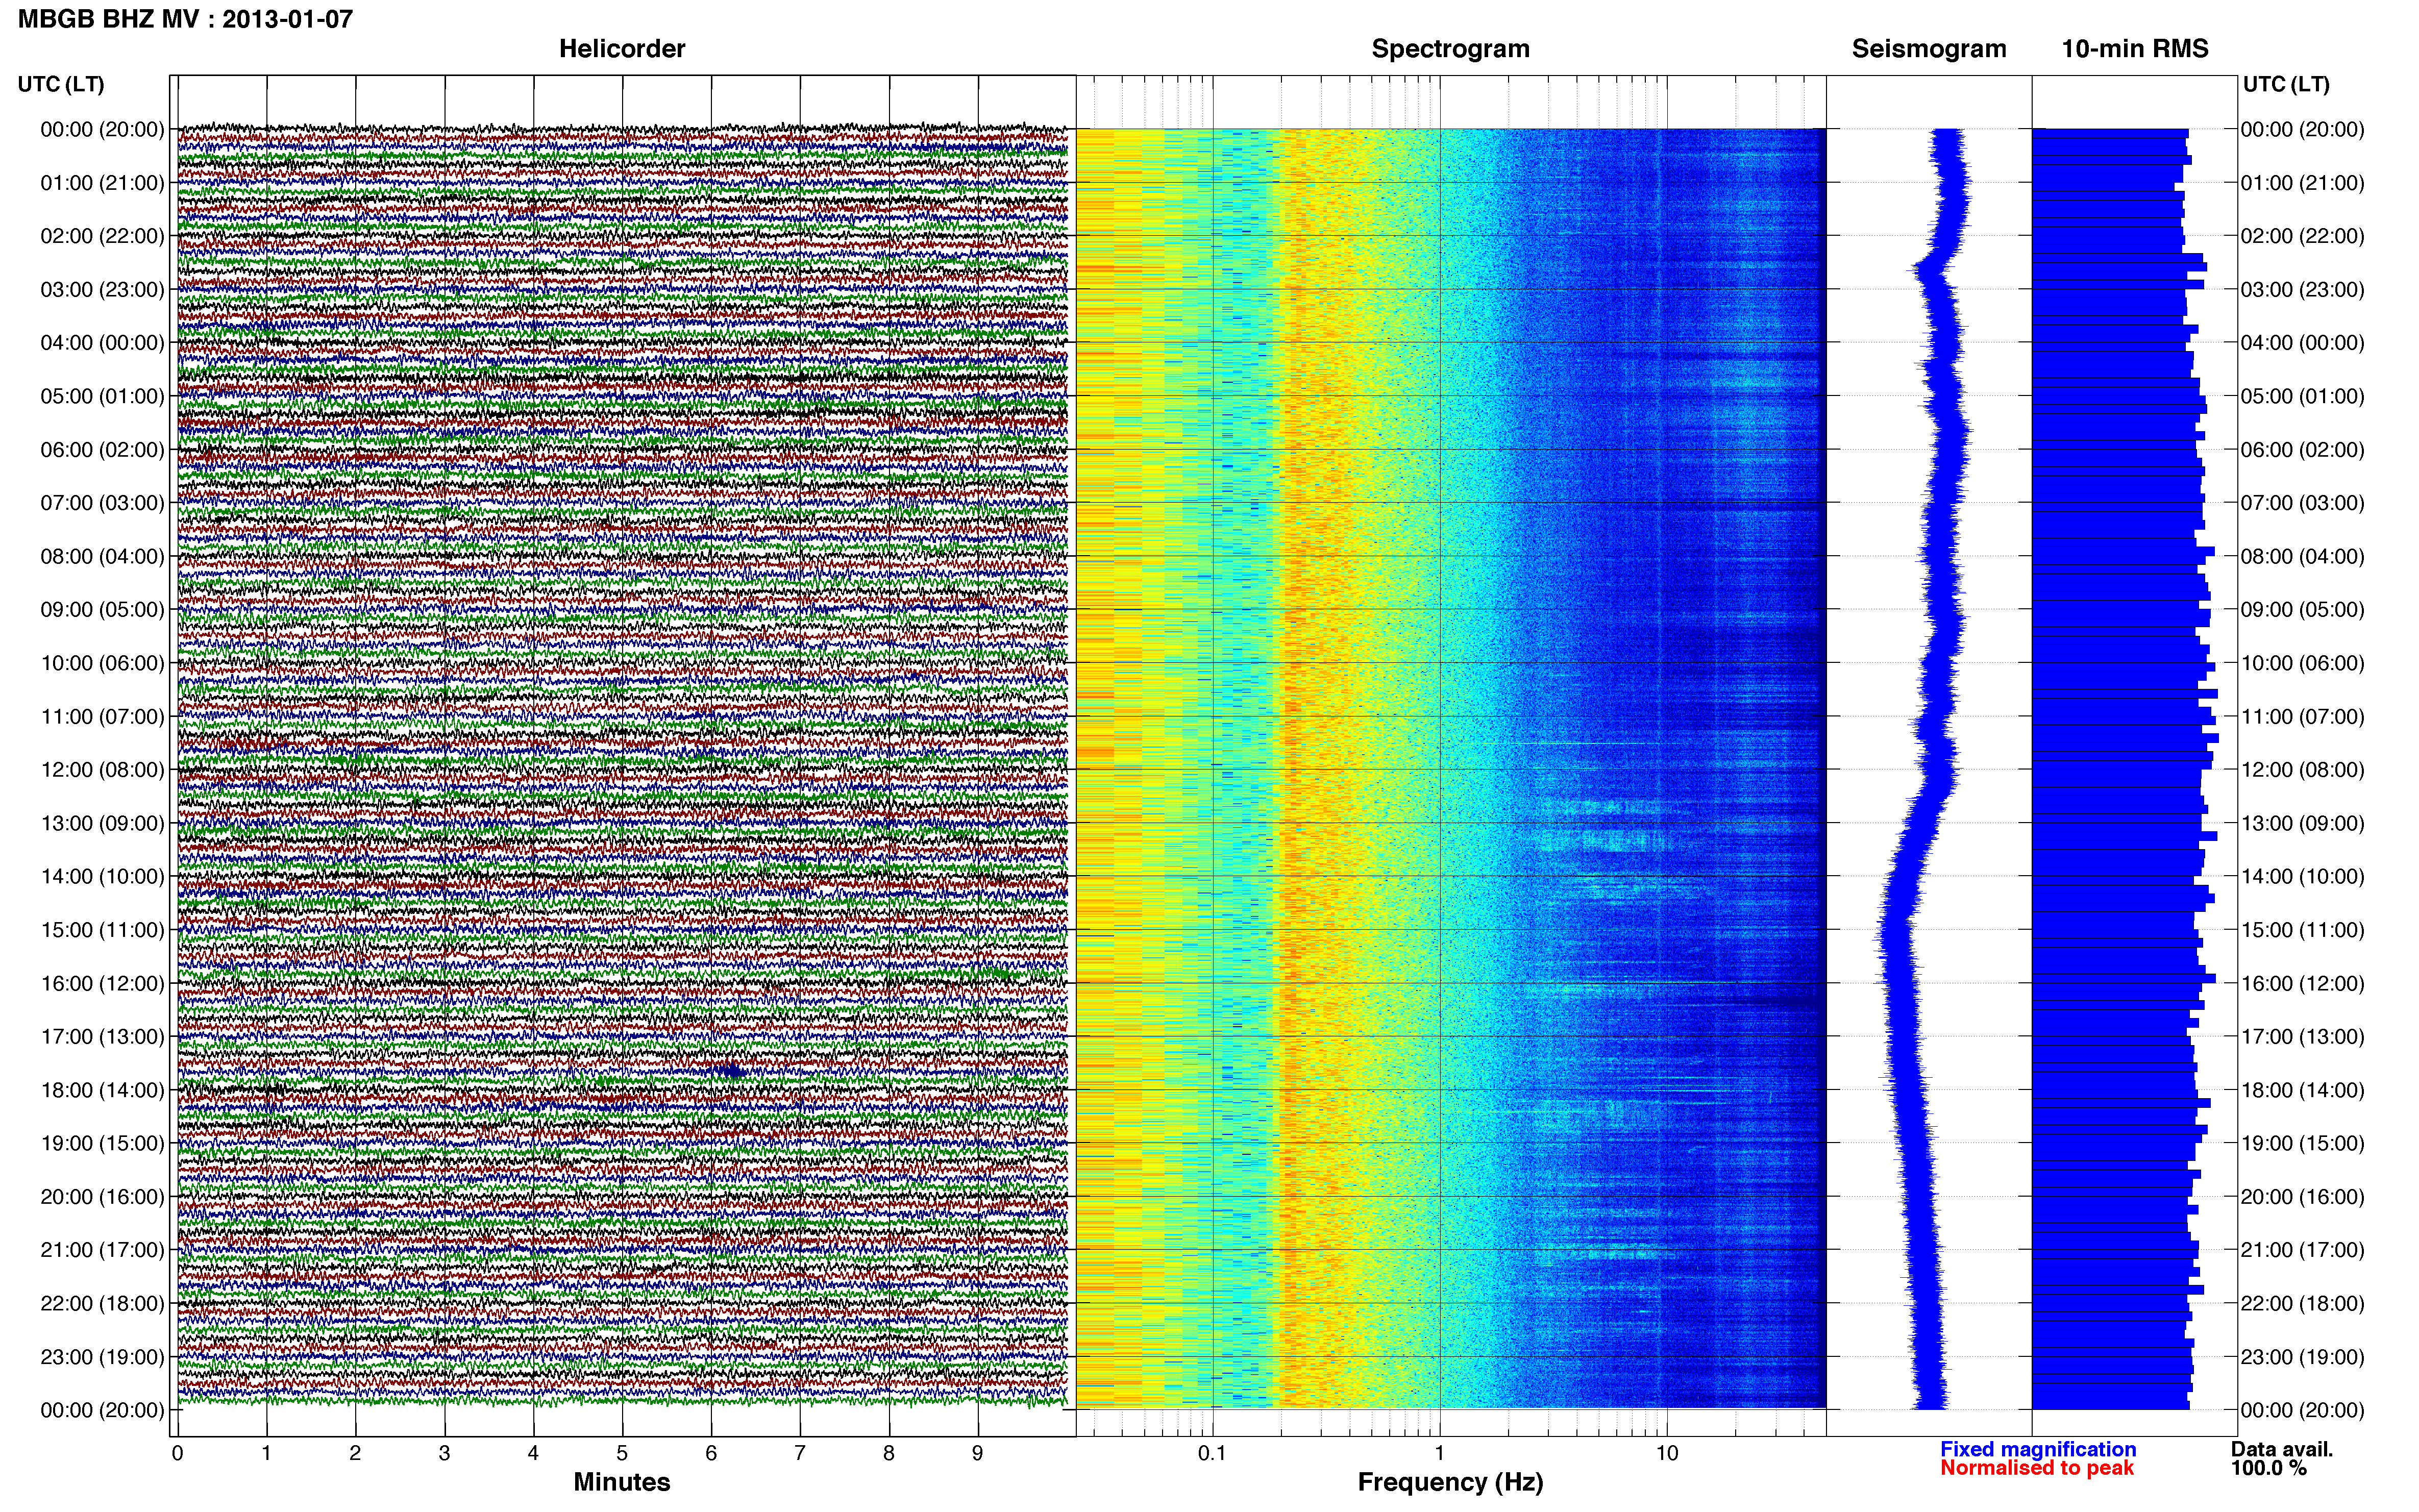Click 08:00 (04:00) on the helicorder time axis

point(102,556)
